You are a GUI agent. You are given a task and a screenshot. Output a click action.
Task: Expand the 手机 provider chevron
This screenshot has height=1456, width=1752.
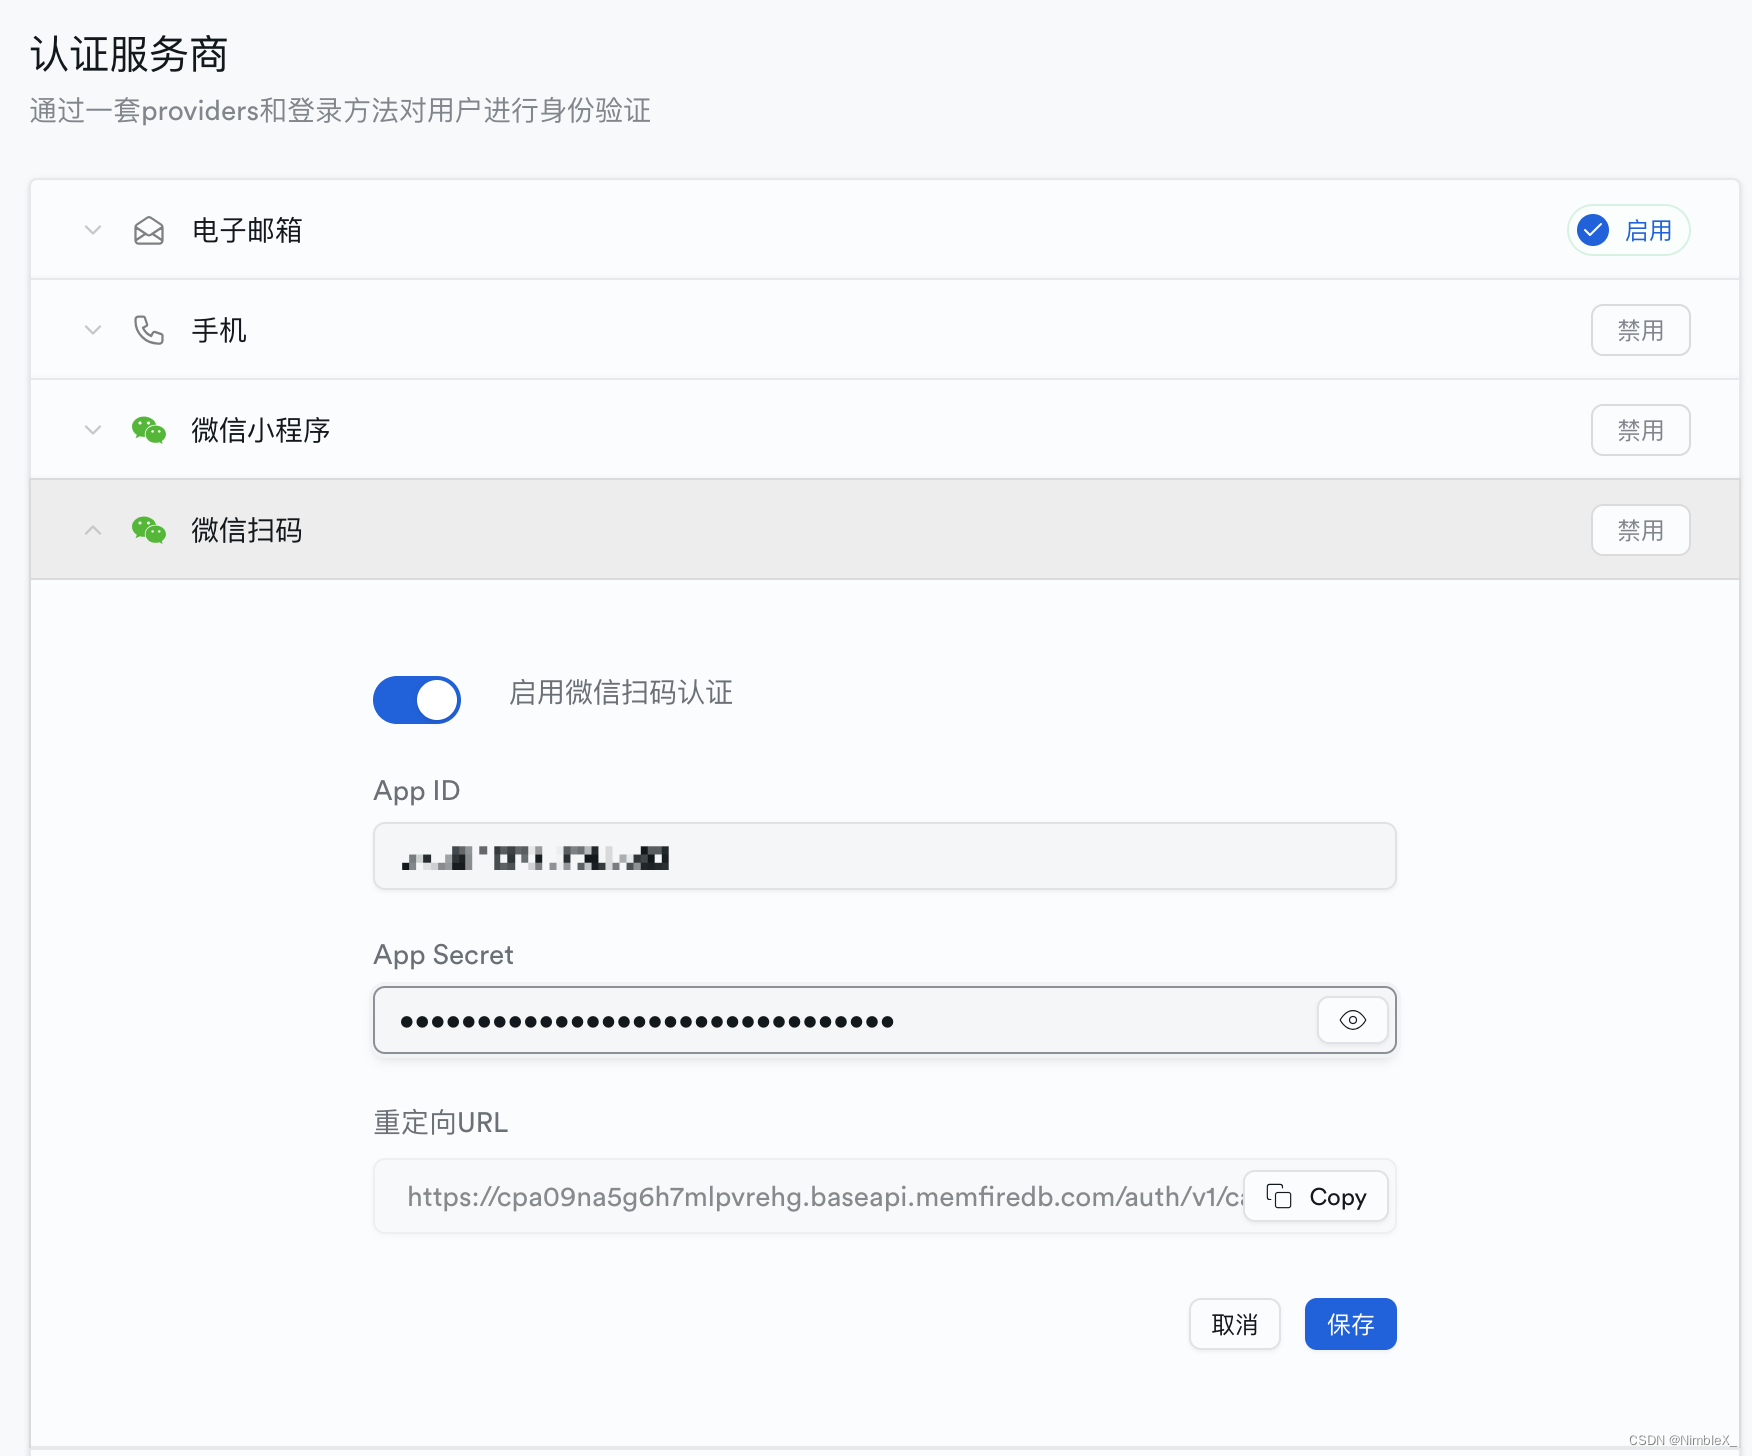pyautogui.click(x=93, y=330)
